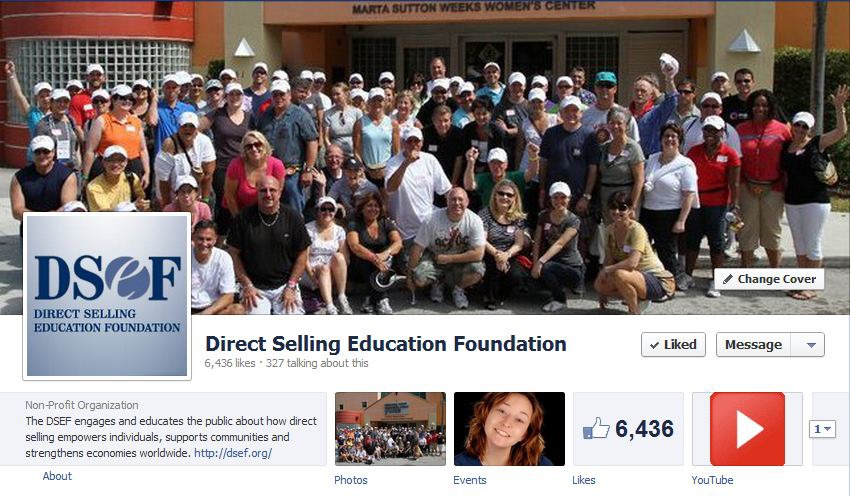Open the red YouTube play icon app
Viewport: 850px width, 496px height.
[747, 429]
